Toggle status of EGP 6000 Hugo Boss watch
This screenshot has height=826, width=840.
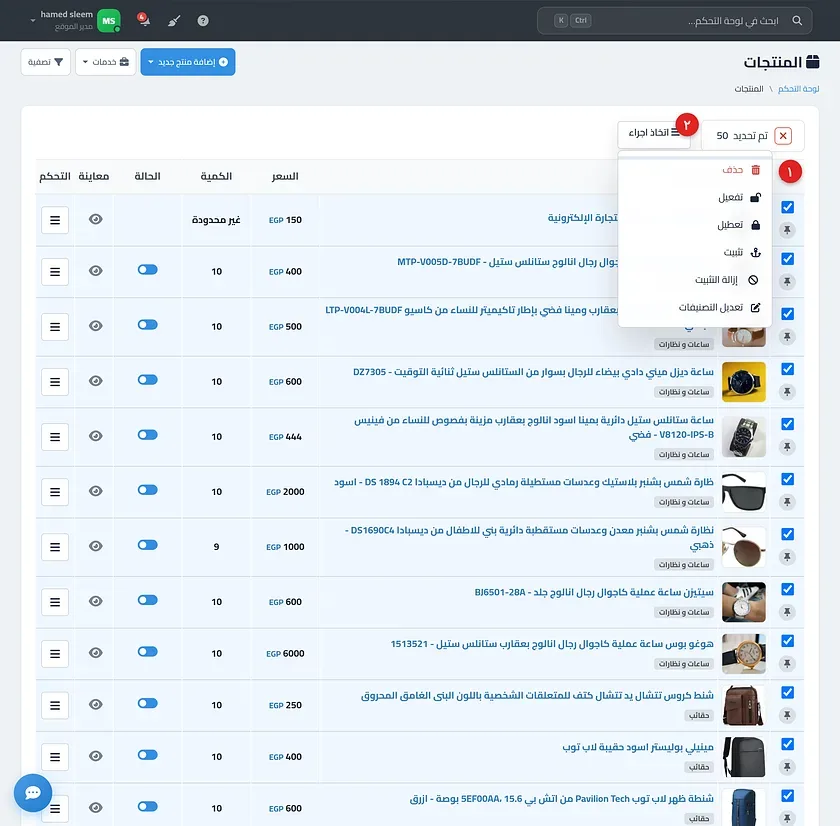147,651
